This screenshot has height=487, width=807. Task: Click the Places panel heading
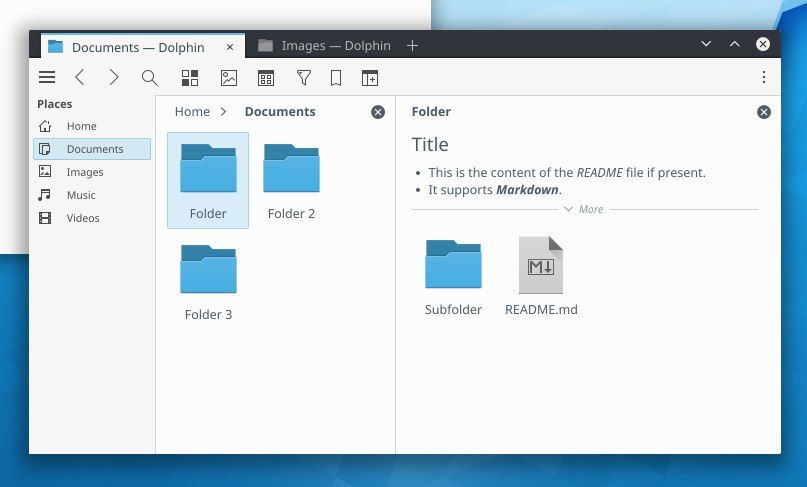(55, 104)
